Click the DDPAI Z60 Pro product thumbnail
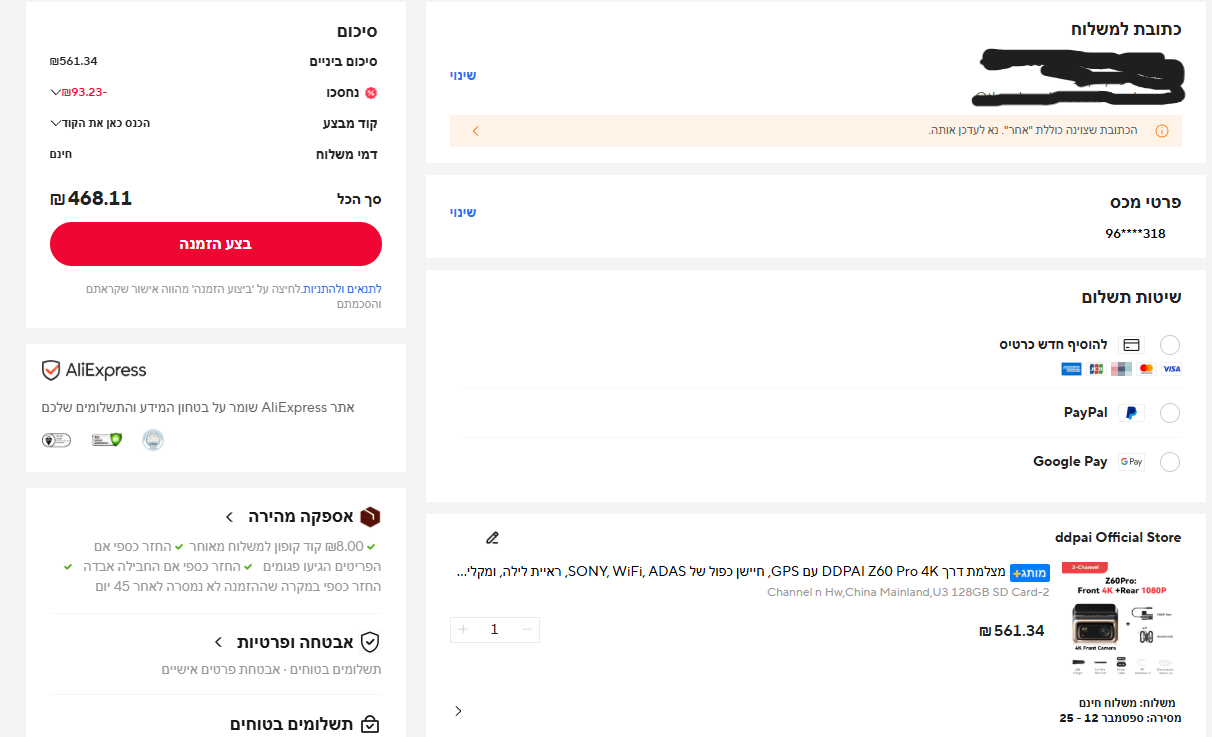Viewport: 1212px width, 737px height. click(1120, 620)
